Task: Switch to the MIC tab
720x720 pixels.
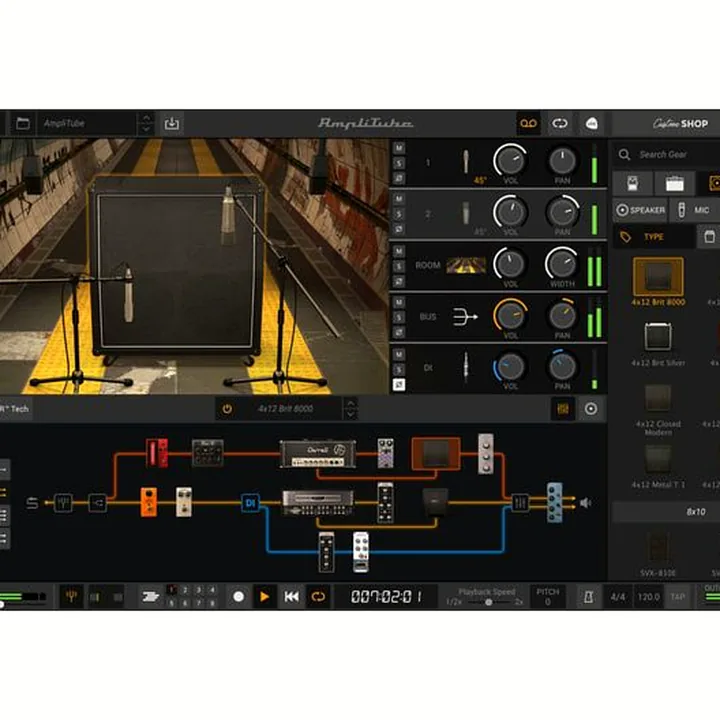Action: (695, 210)
